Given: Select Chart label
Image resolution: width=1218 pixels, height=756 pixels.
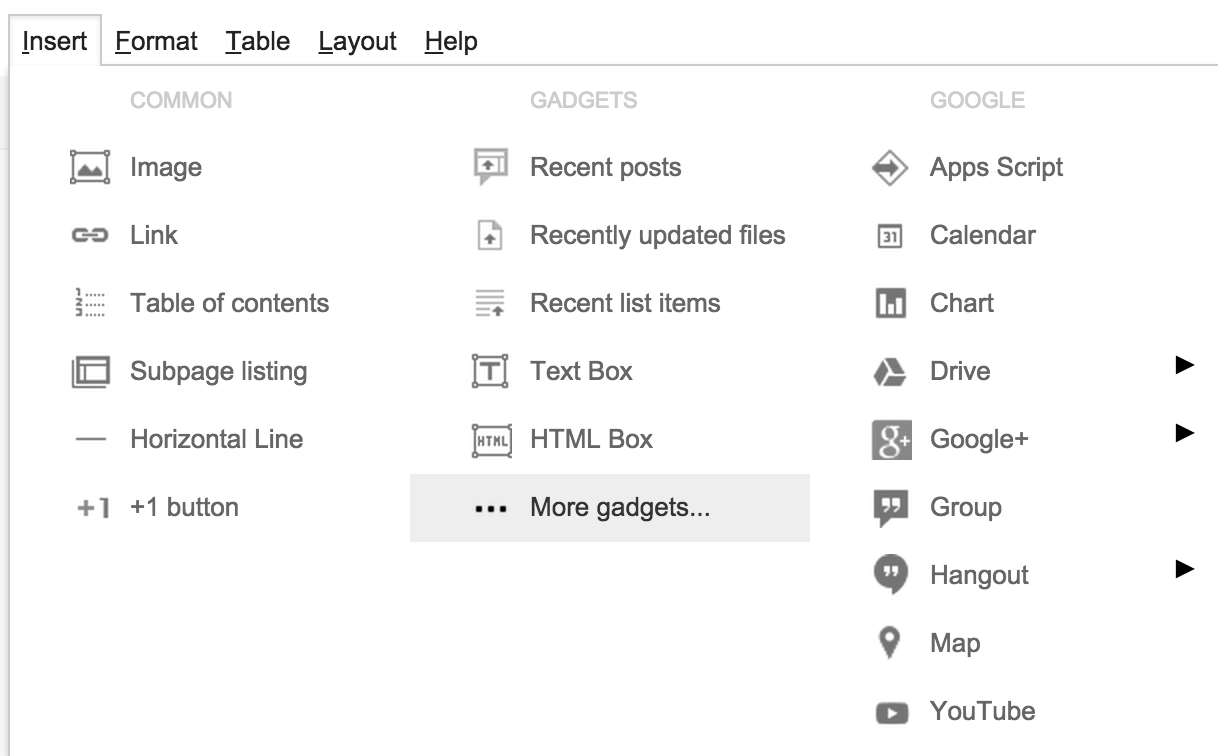Looking at the screenshot, I should (x=961, y=303).
